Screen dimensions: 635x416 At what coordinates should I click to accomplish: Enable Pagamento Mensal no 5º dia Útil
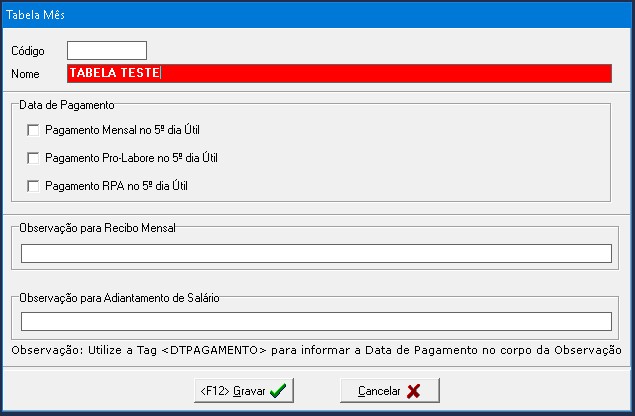pyautogui.click(x=33, y=130)
